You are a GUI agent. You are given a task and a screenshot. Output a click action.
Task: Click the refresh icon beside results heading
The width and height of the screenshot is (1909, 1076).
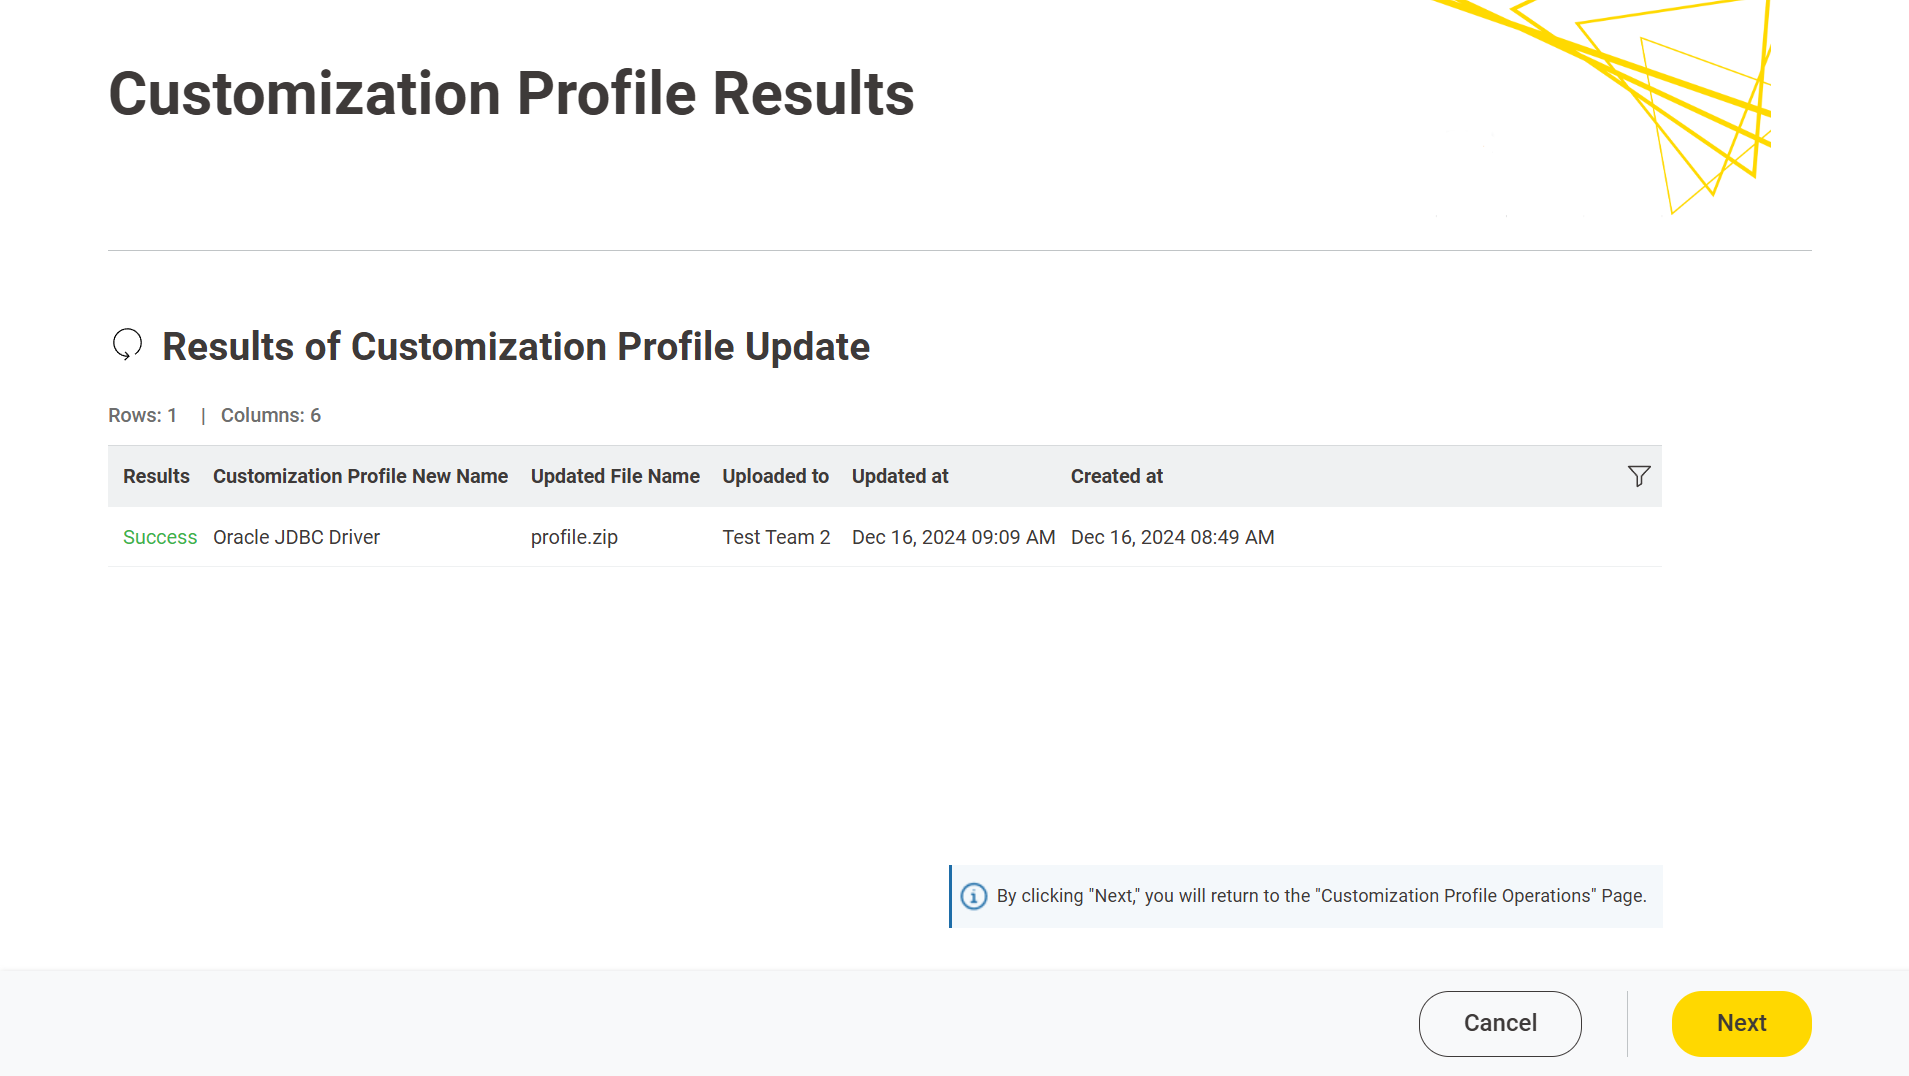pos(127,345)
